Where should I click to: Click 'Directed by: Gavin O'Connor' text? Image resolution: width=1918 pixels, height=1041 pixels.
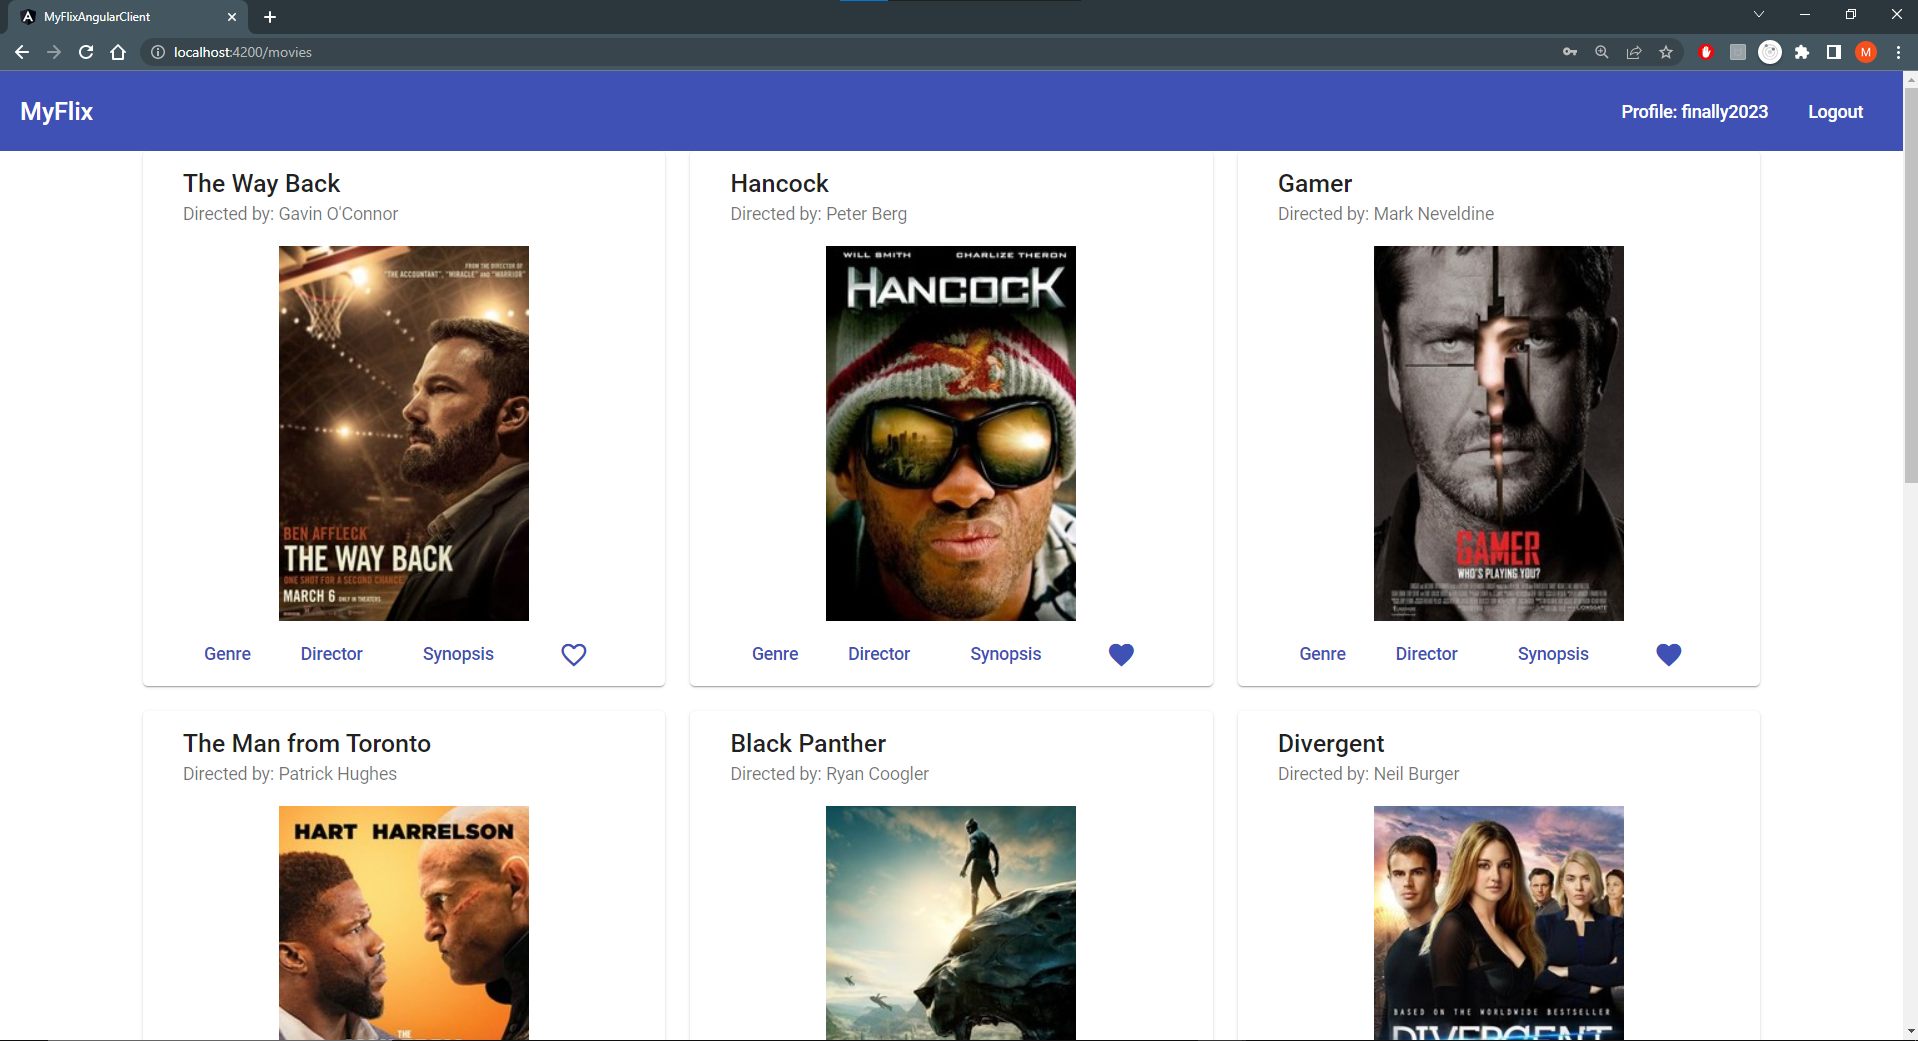pos(290,214)
